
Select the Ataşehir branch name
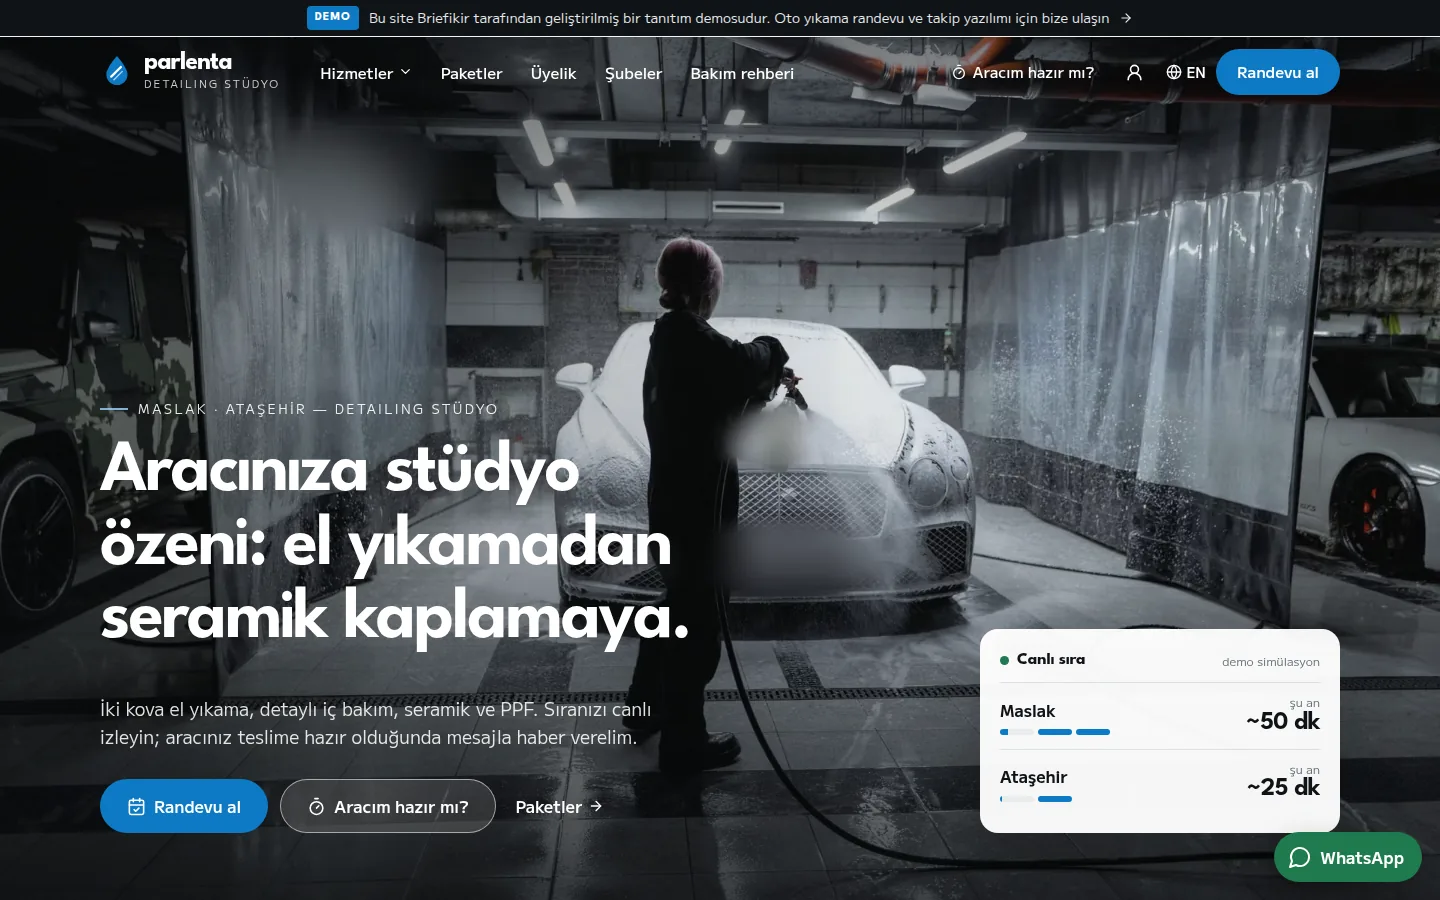tap(1033, 777)
